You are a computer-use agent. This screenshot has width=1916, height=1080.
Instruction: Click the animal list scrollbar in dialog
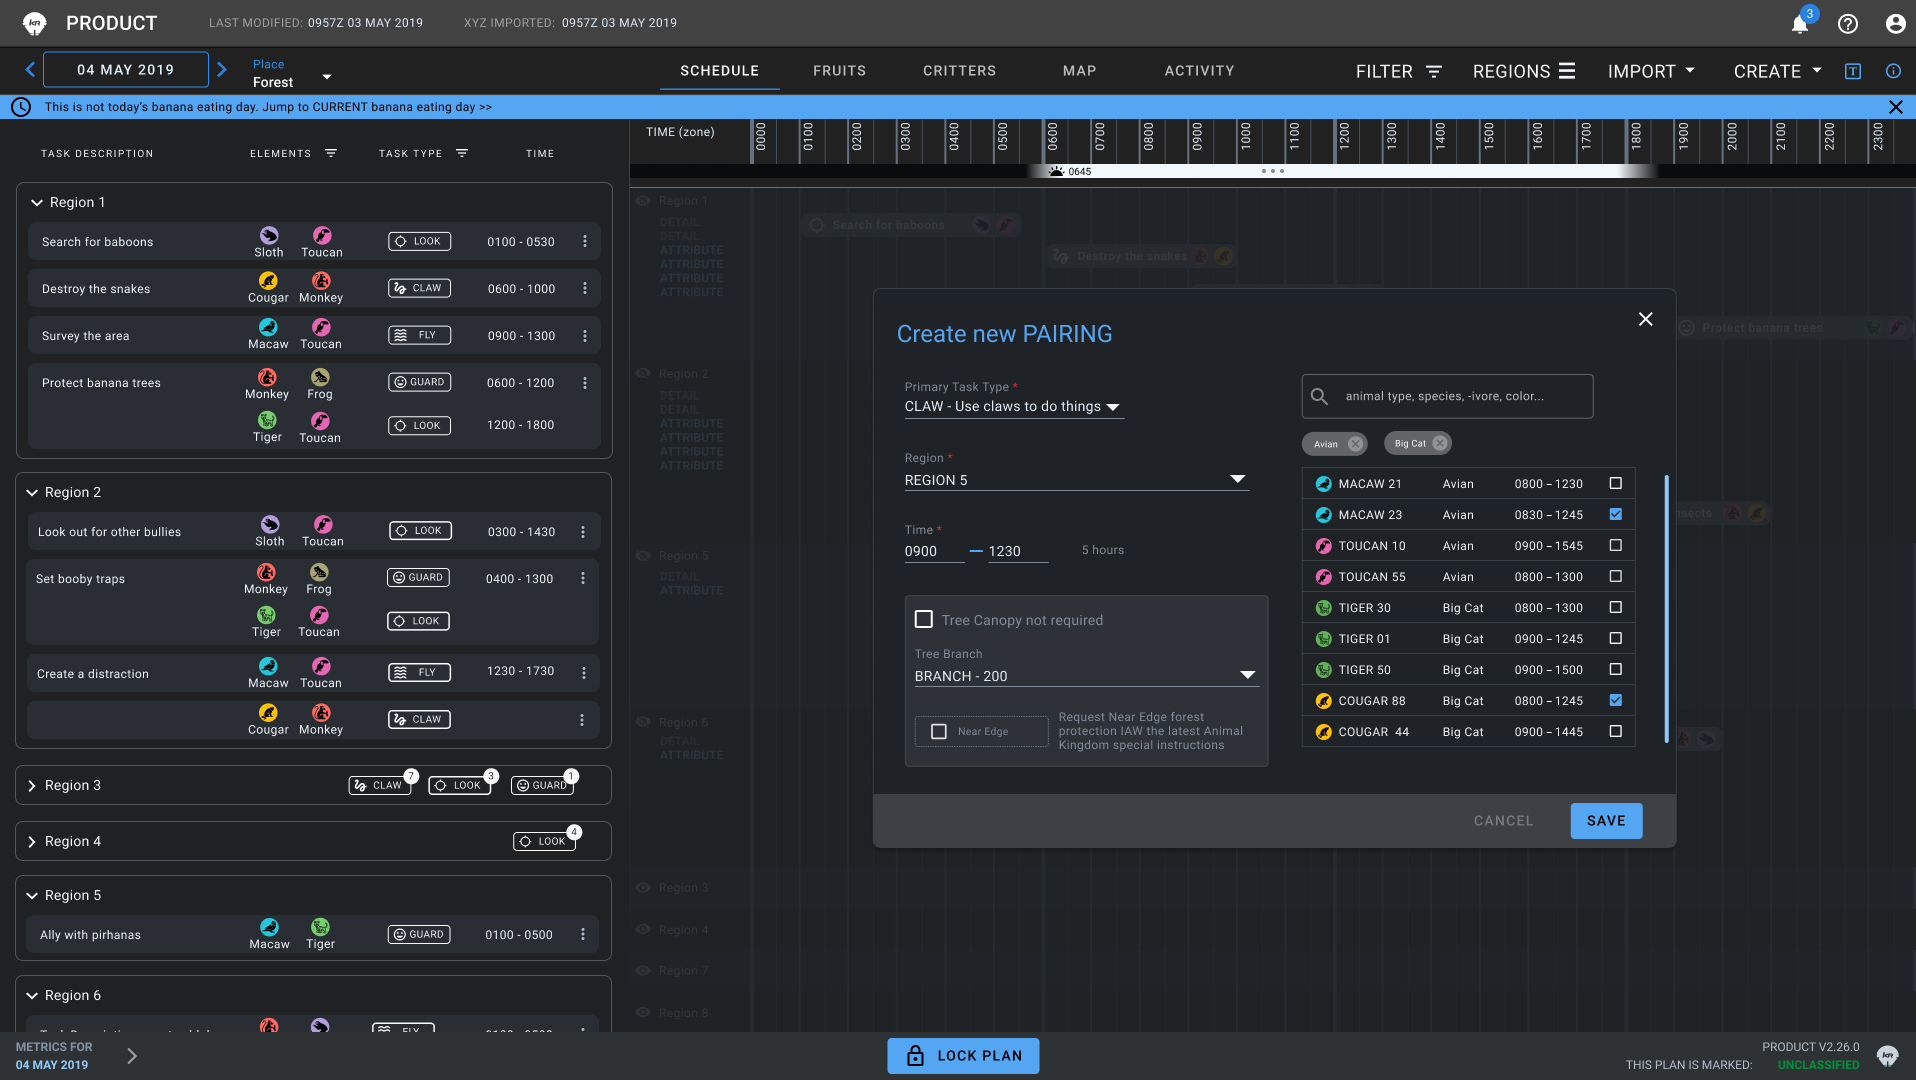1665,608
